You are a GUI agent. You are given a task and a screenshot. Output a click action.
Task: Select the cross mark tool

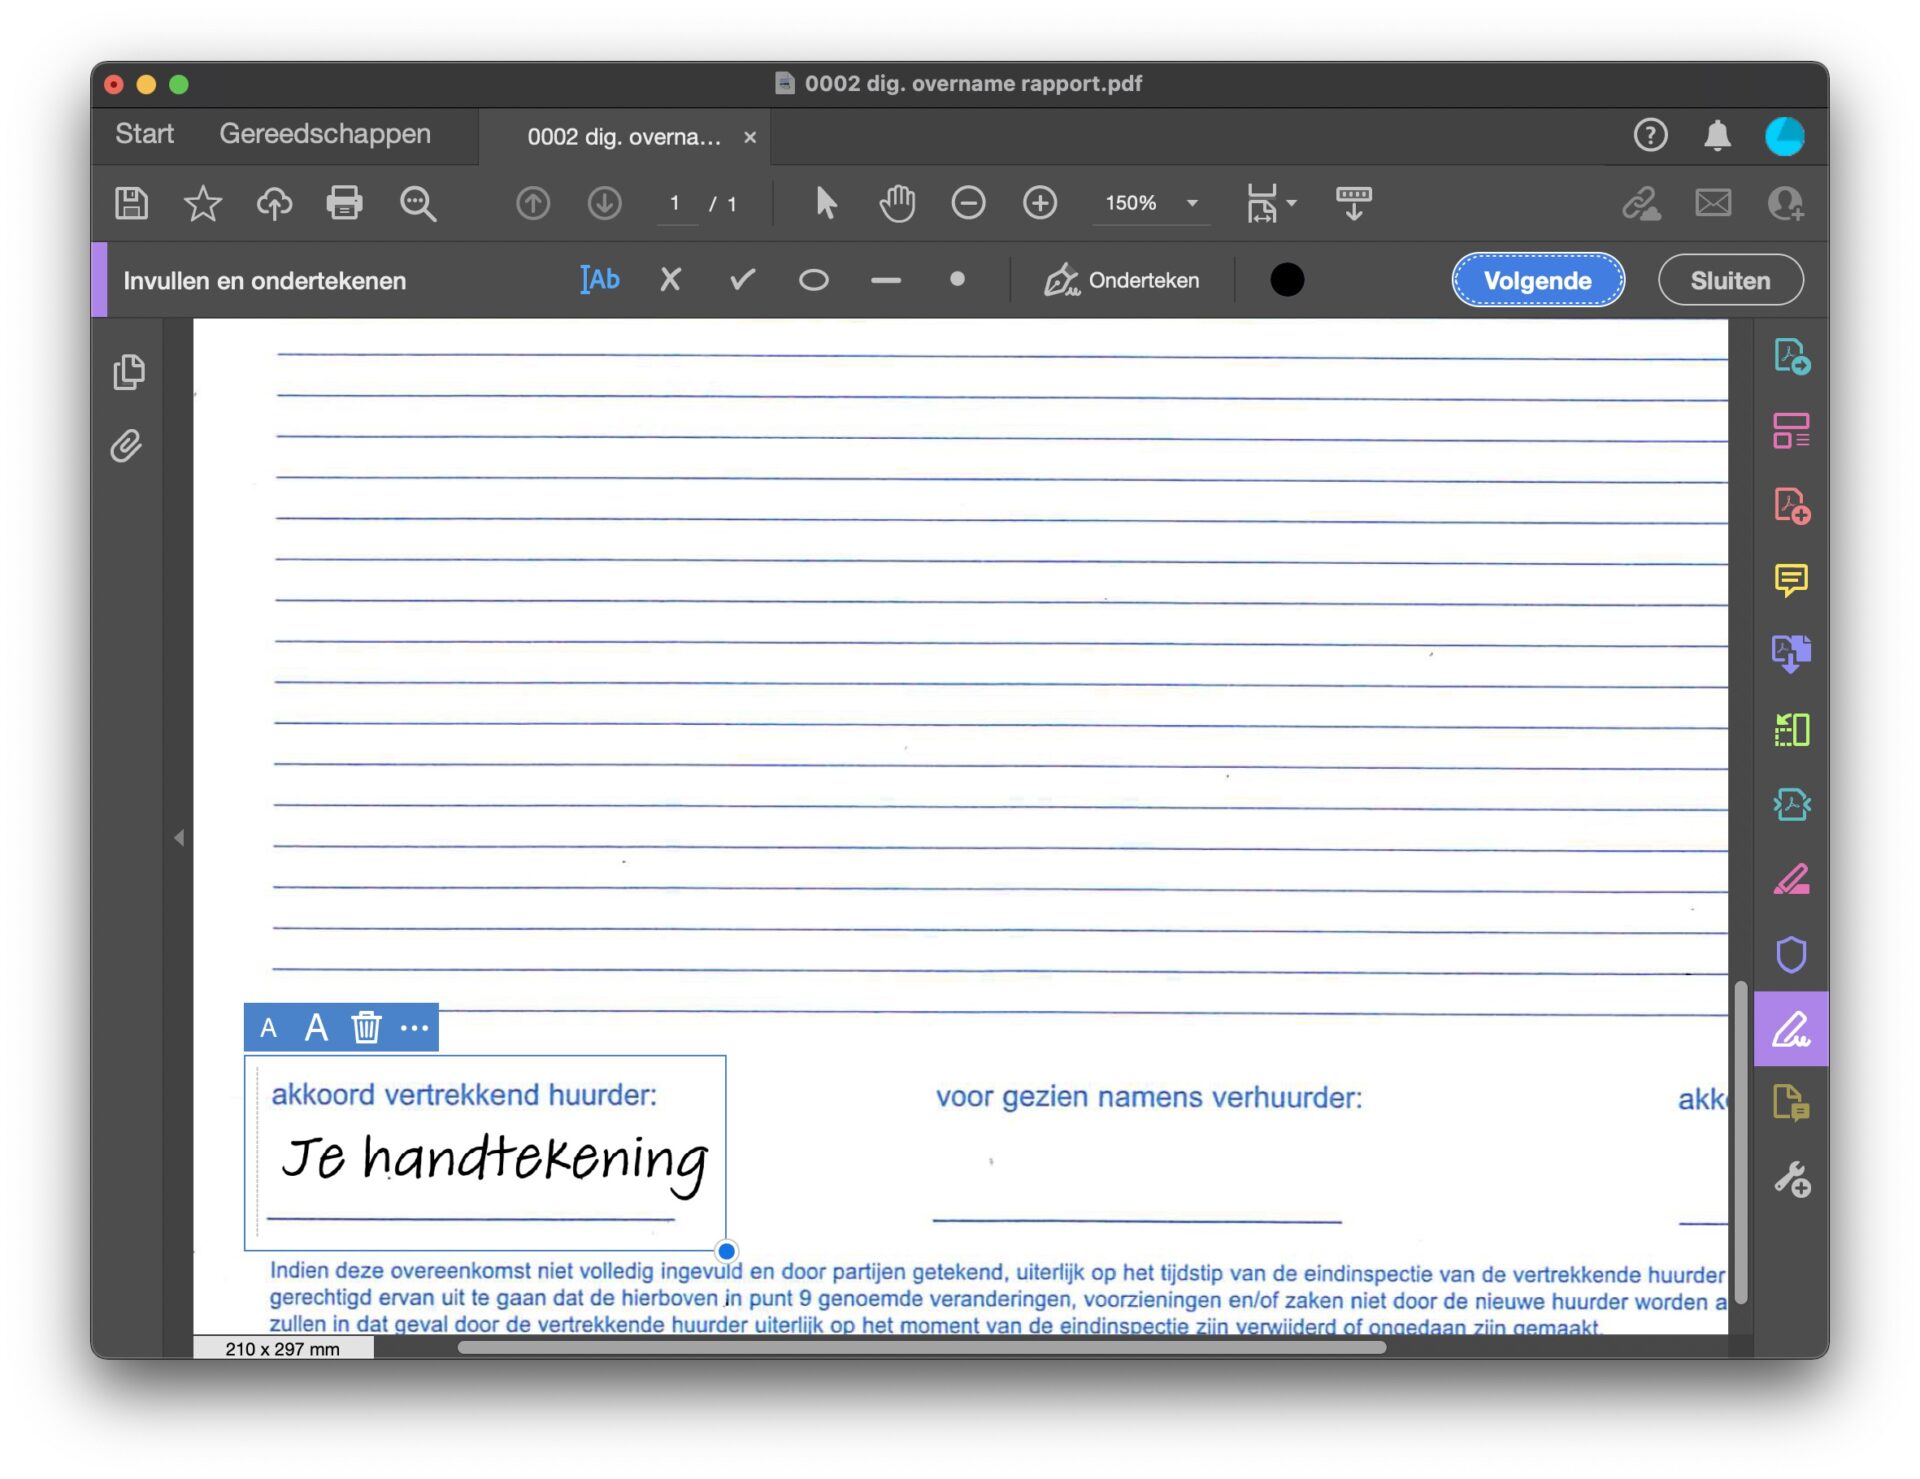pos(671,280)
